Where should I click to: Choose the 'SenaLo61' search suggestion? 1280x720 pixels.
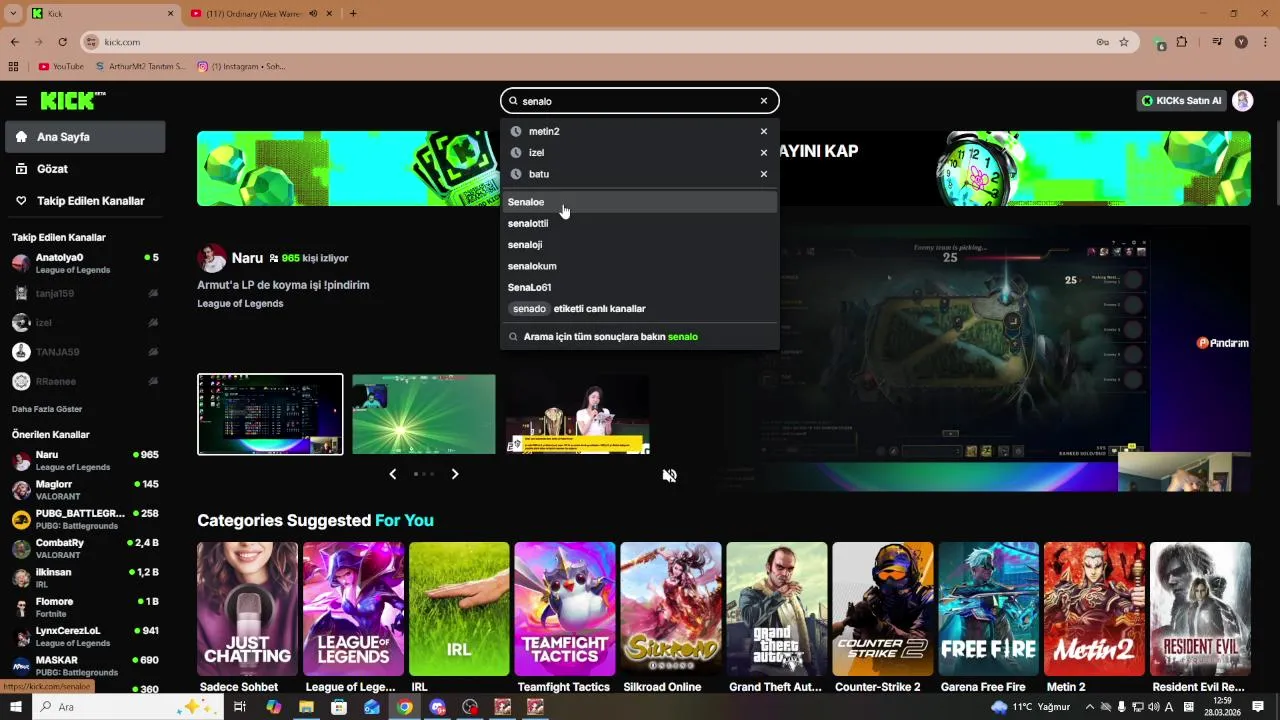click(640, 287)
